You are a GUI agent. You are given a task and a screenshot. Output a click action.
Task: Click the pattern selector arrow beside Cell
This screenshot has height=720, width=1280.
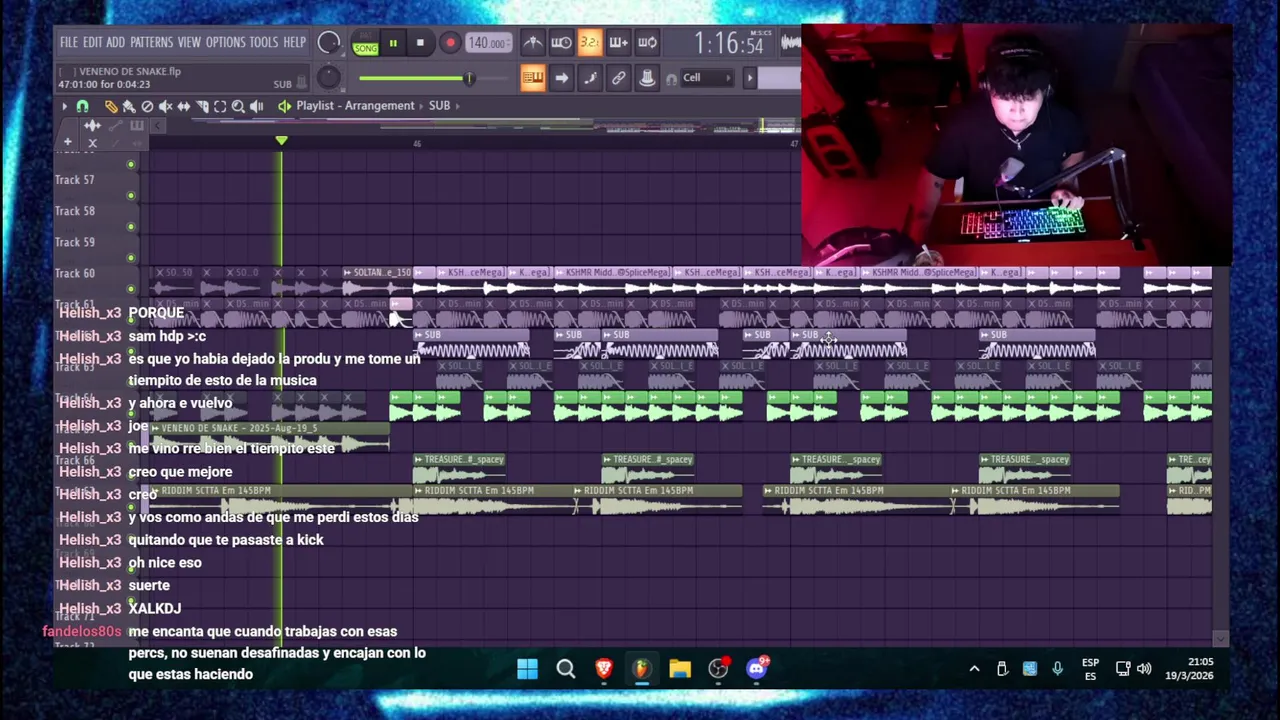tap(749, 78)
